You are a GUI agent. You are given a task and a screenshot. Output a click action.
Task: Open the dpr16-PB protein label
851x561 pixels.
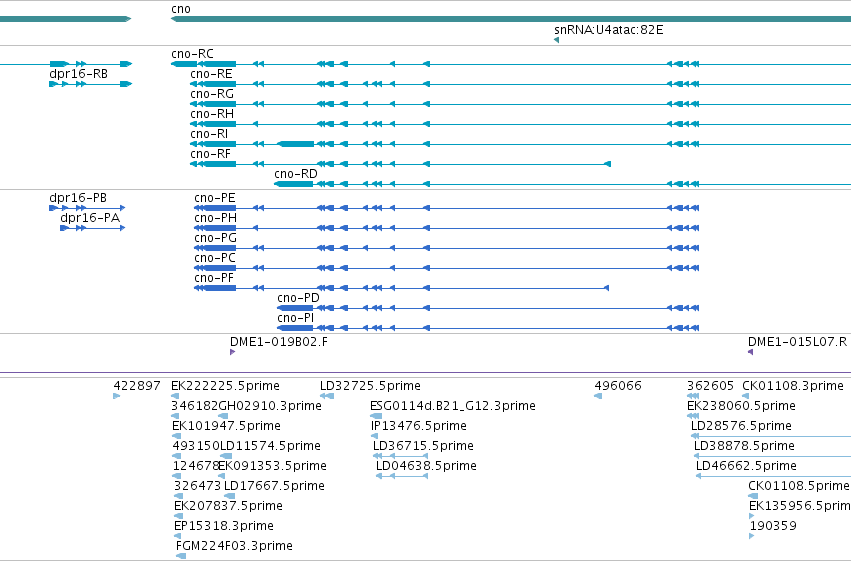coord(78,198)
